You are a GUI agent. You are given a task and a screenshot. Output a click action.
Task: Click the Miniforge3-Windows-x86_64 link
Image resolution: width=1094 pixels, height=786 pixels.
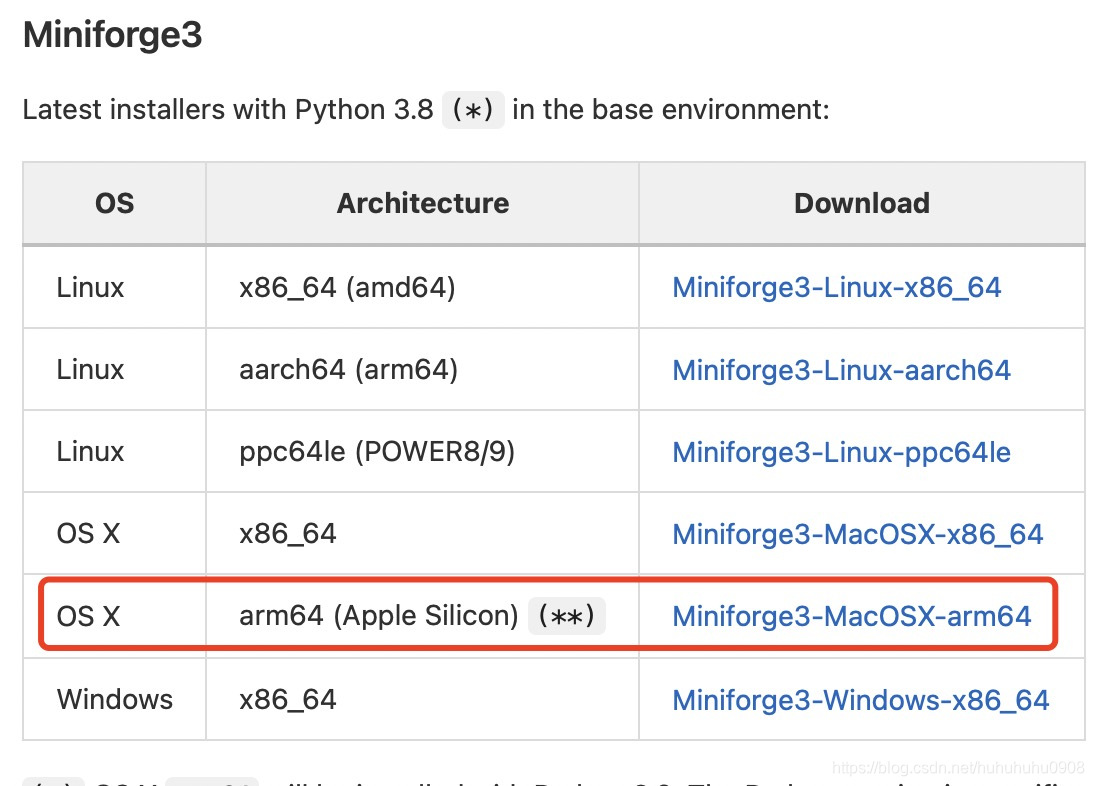pos(860,699)
